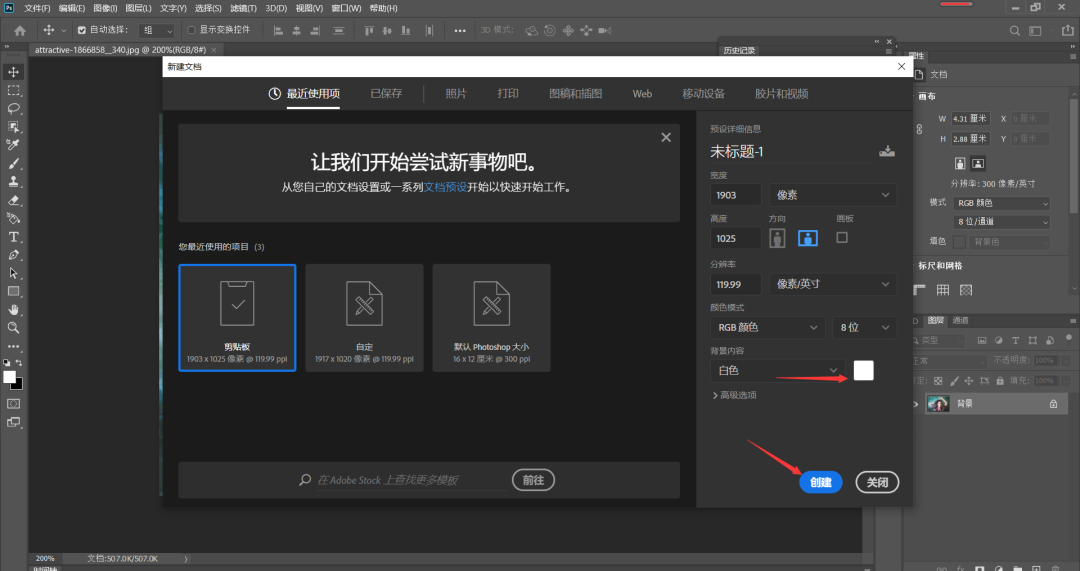The image size is (1080, 571).
Task: Open the width units dropdown
Action: pyautogui.click(x=832, y=194)
